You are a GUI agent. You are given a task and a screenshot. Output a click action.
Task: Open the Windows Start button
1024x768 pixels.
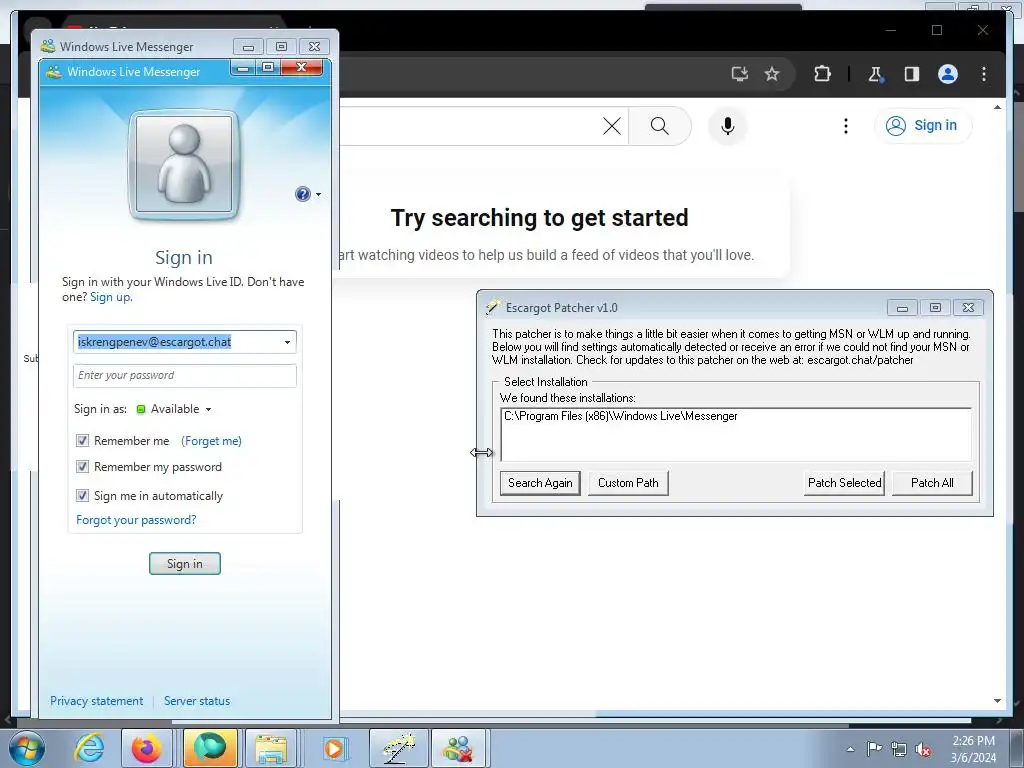pyautogui.click(x=27, y=748)
